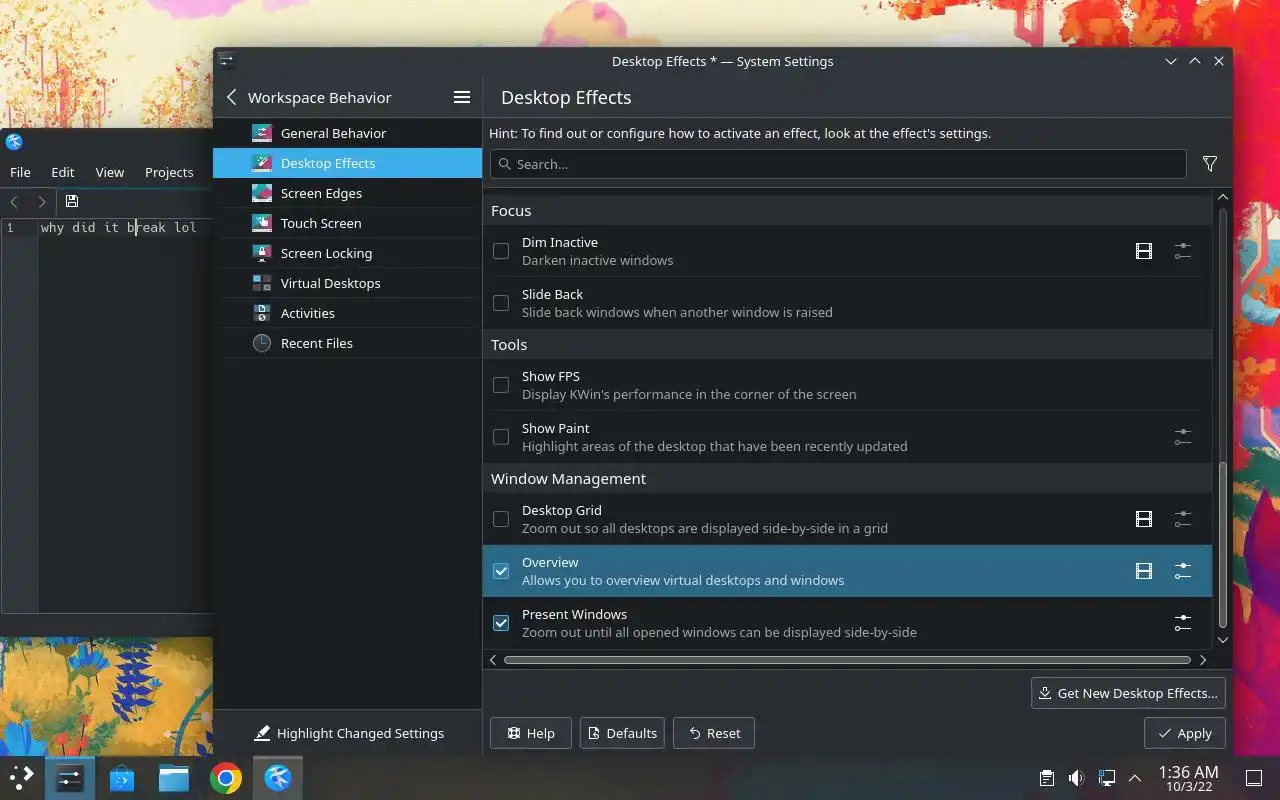Open the Discover store from the taskbar
Image resolution: width=1280 pixels, height=800 pixels.
(122, 778)
